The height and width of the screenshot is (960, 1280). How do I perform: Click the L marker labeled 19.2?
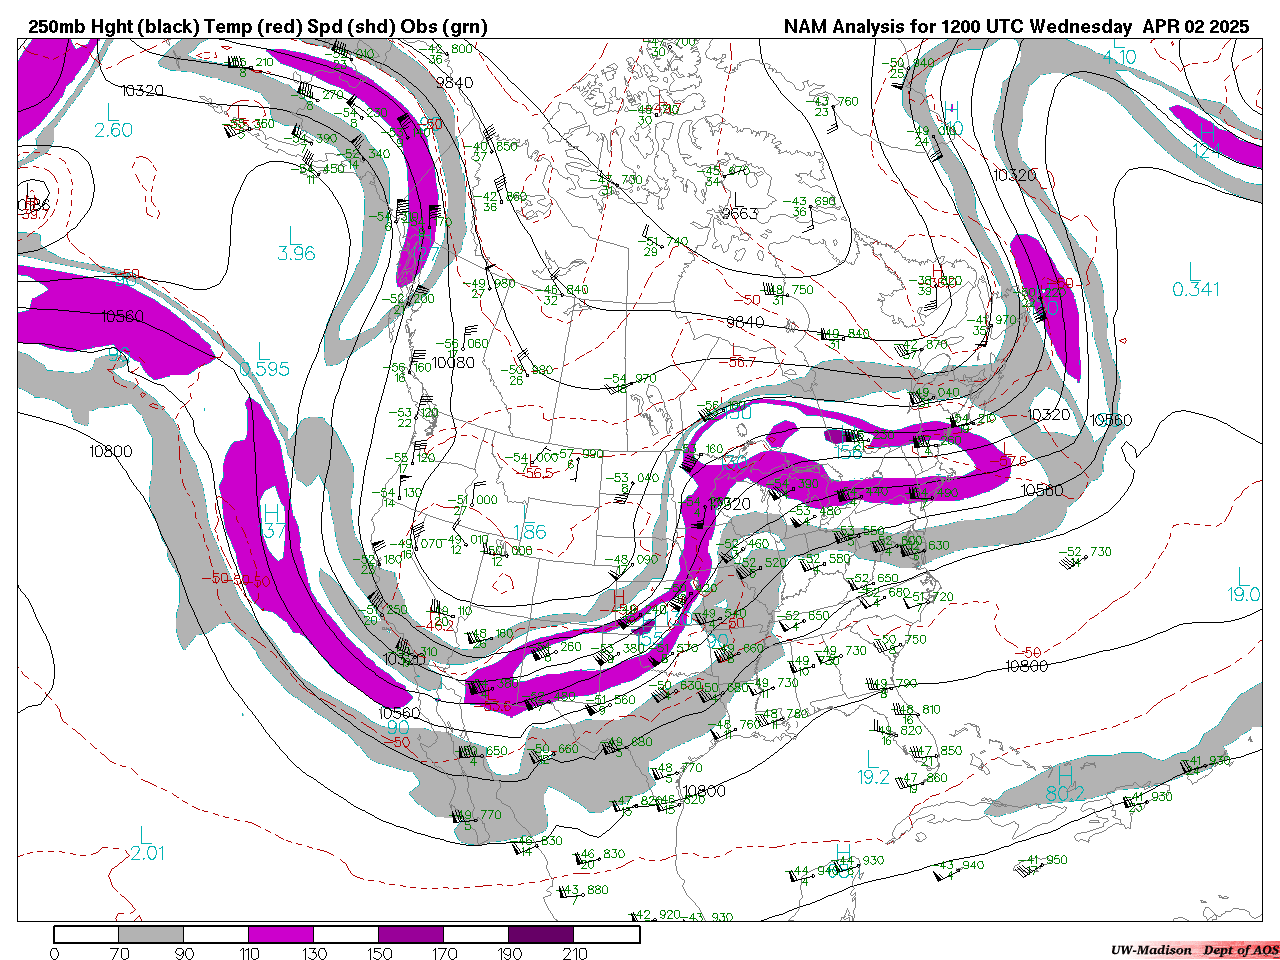873,767
